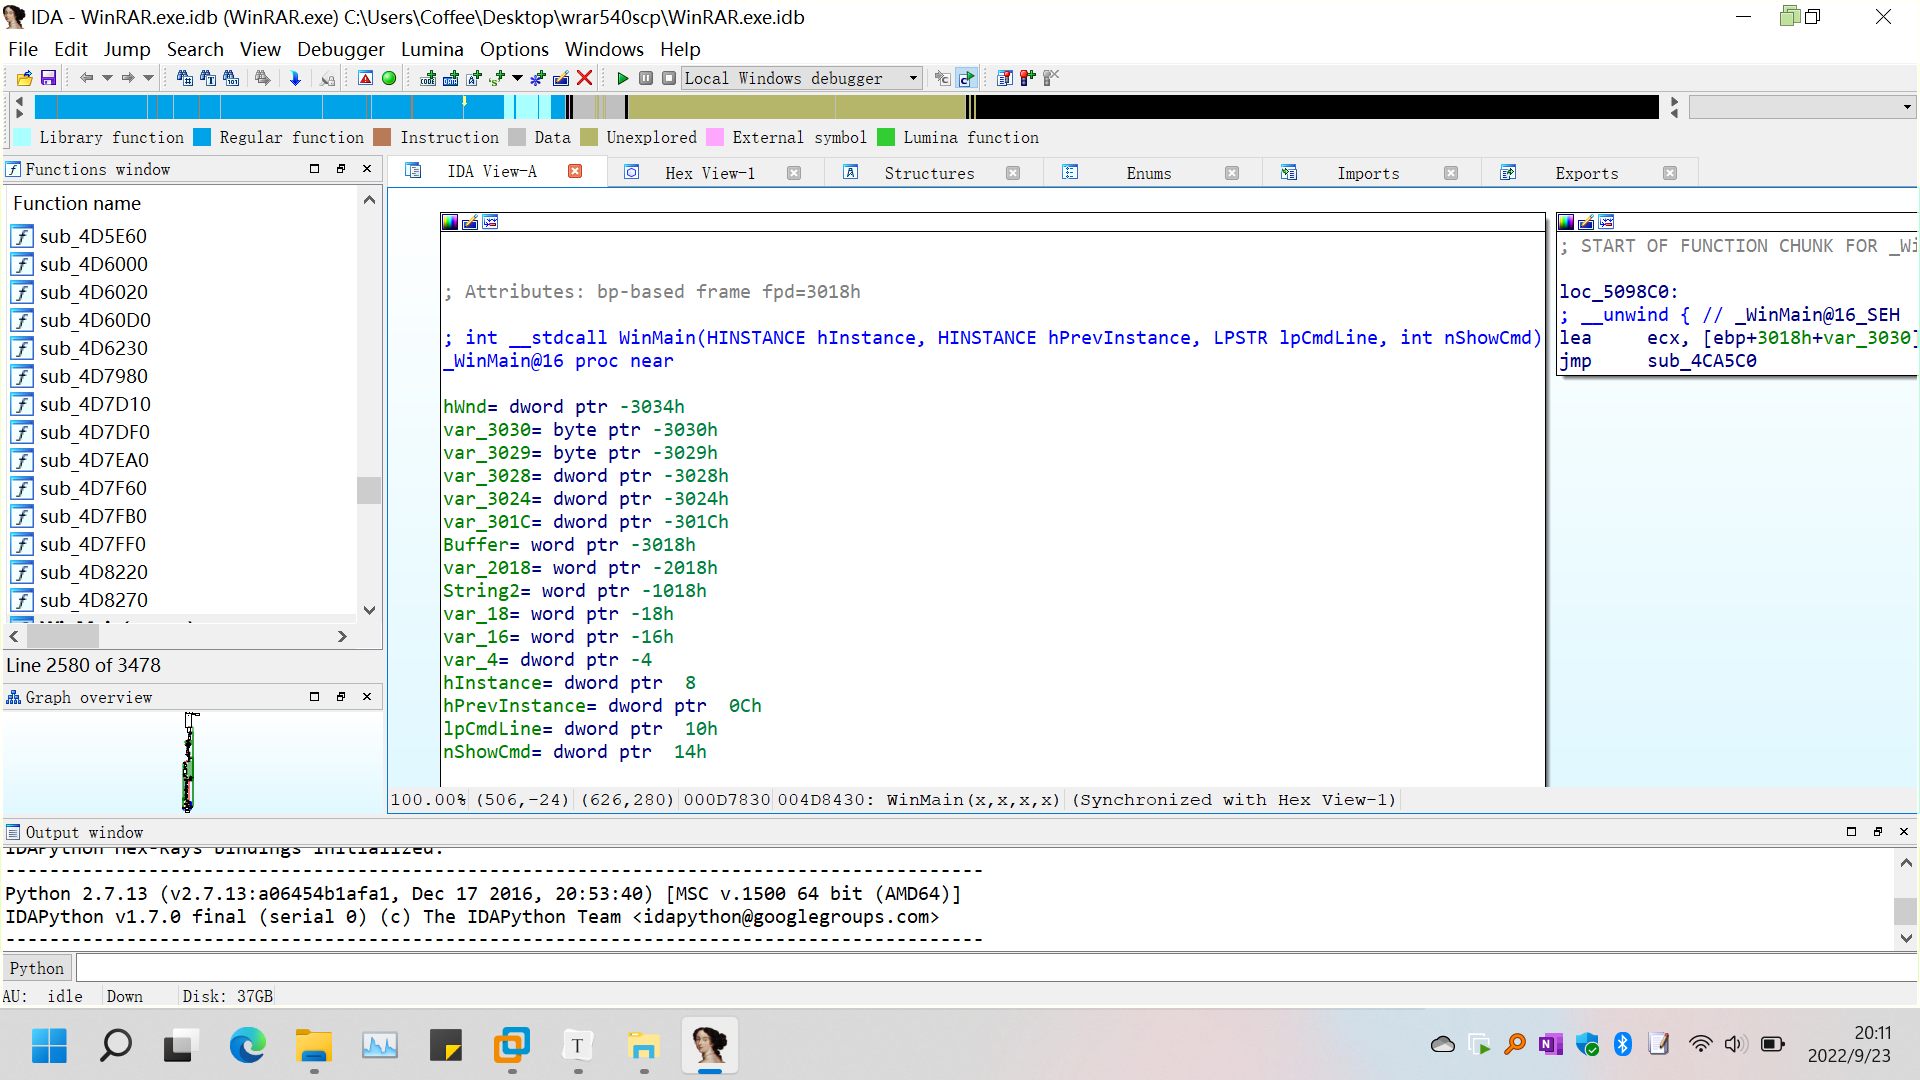This screenshot has height=1080, width=1920.
Task: Click the insert code toolbar icon
Action: coord(428,78)
